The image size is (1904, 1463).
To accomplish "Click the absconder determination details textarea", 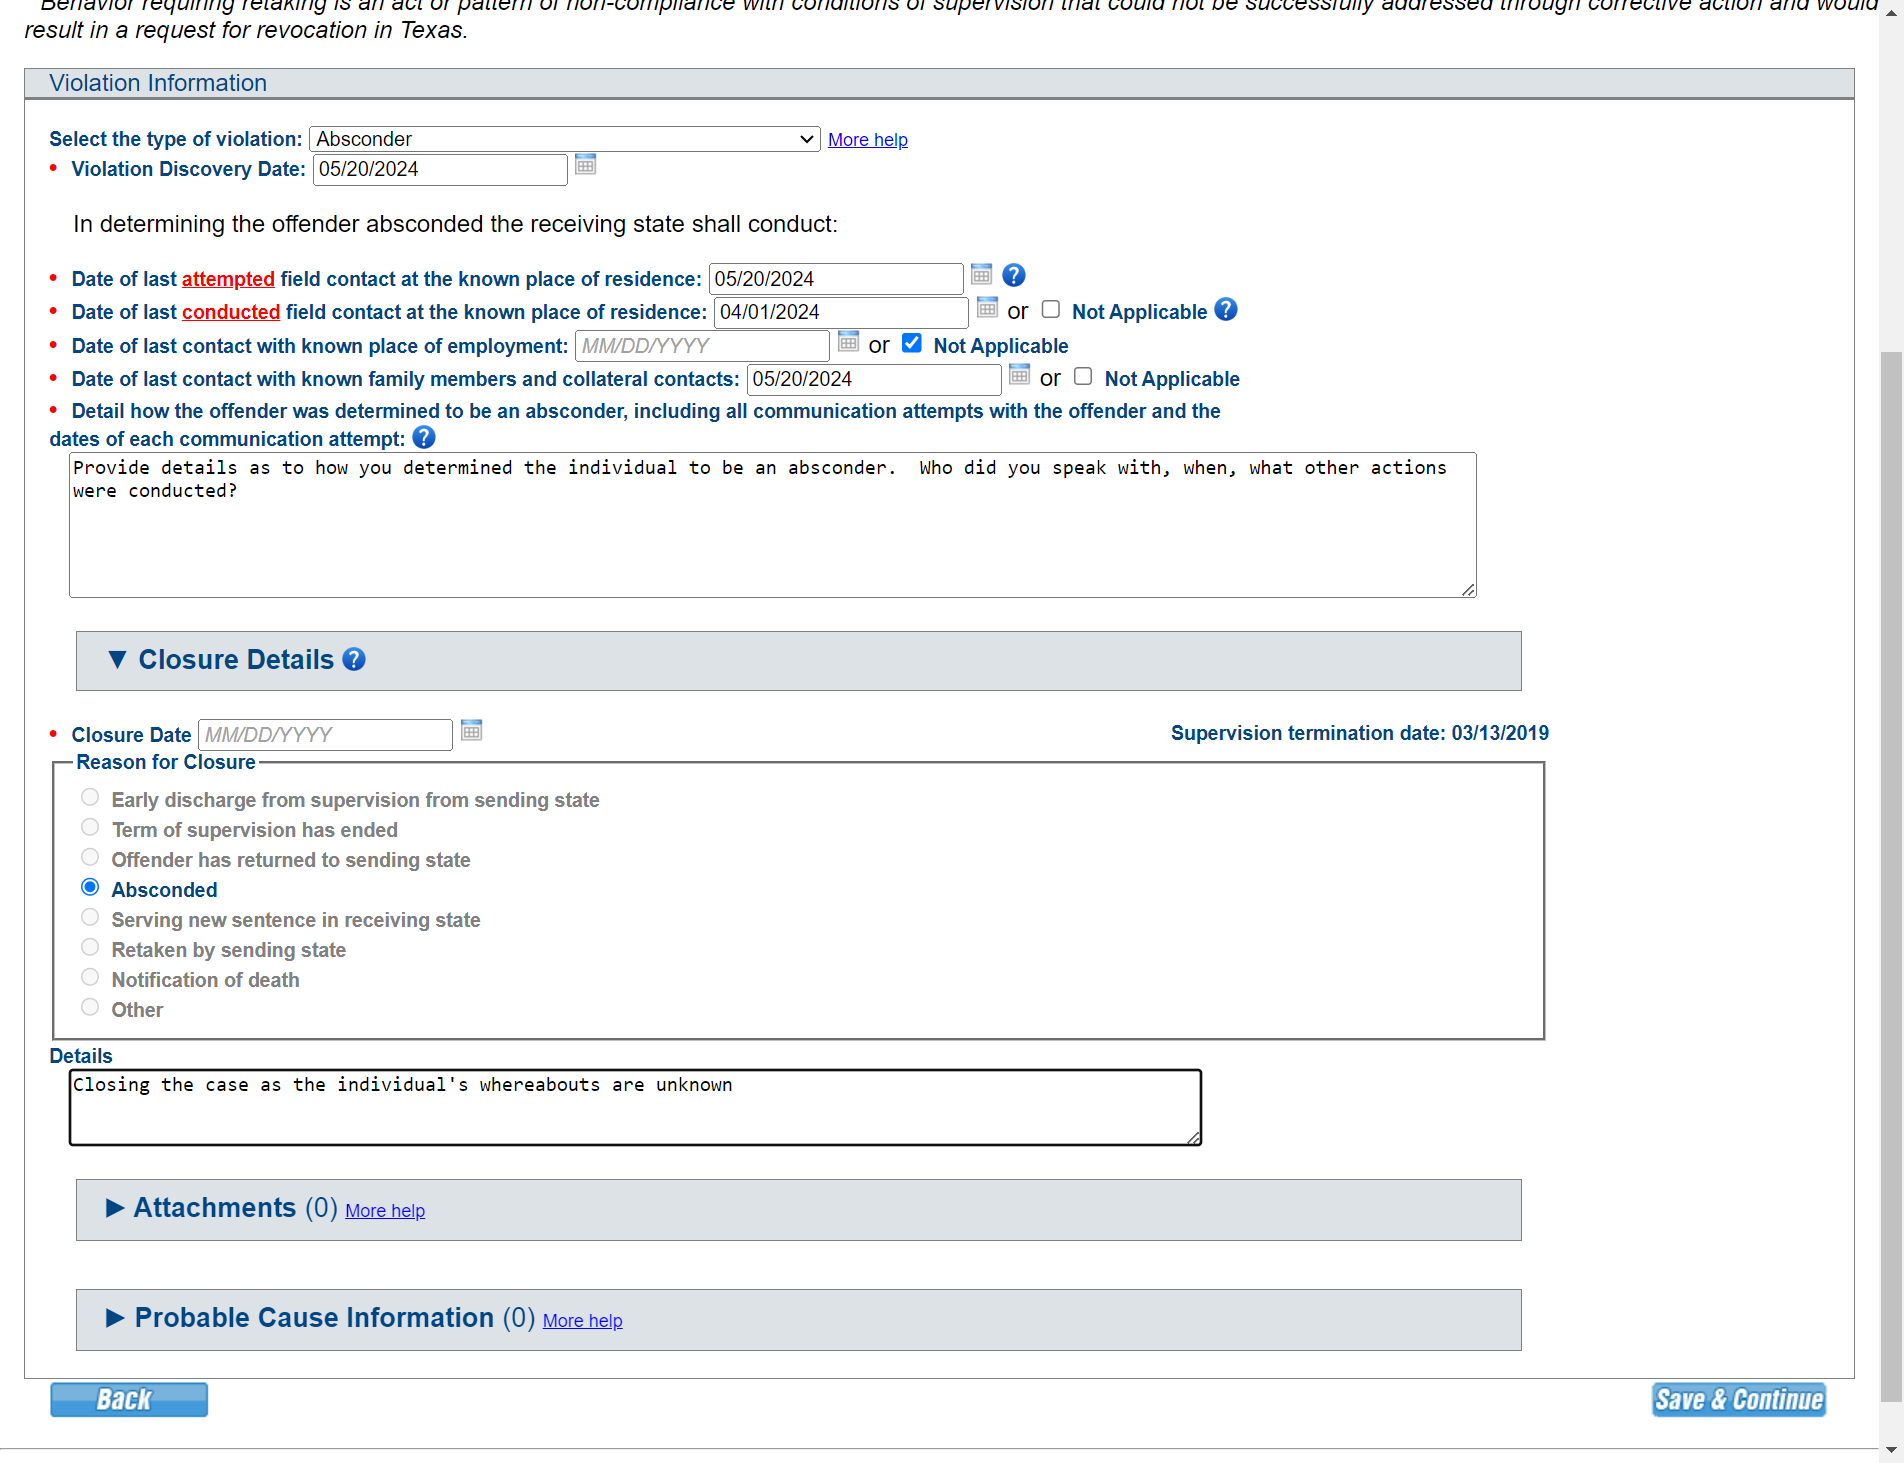I will click(x=772, y=525).
